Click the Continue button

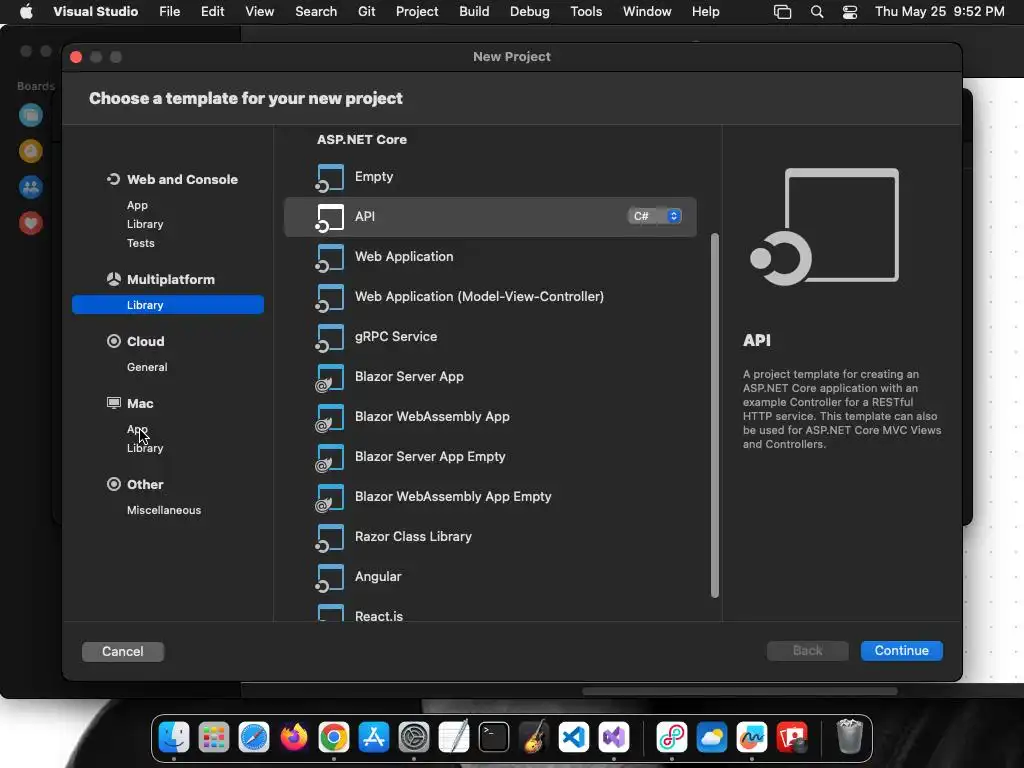coord(901,650)
